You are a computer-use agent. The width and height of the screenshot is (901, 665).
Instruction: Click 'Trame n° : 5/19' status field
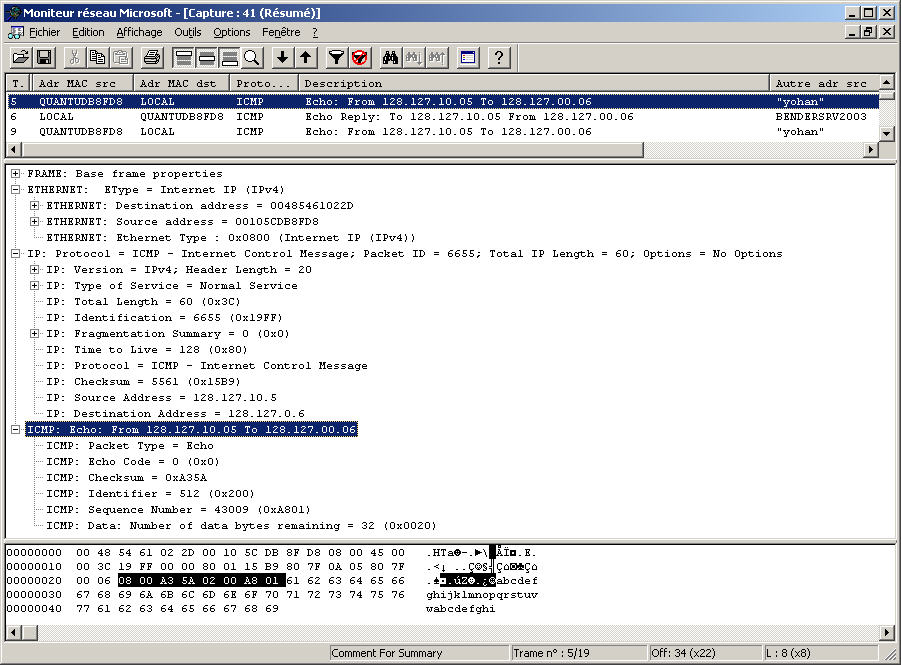point(578,653)
